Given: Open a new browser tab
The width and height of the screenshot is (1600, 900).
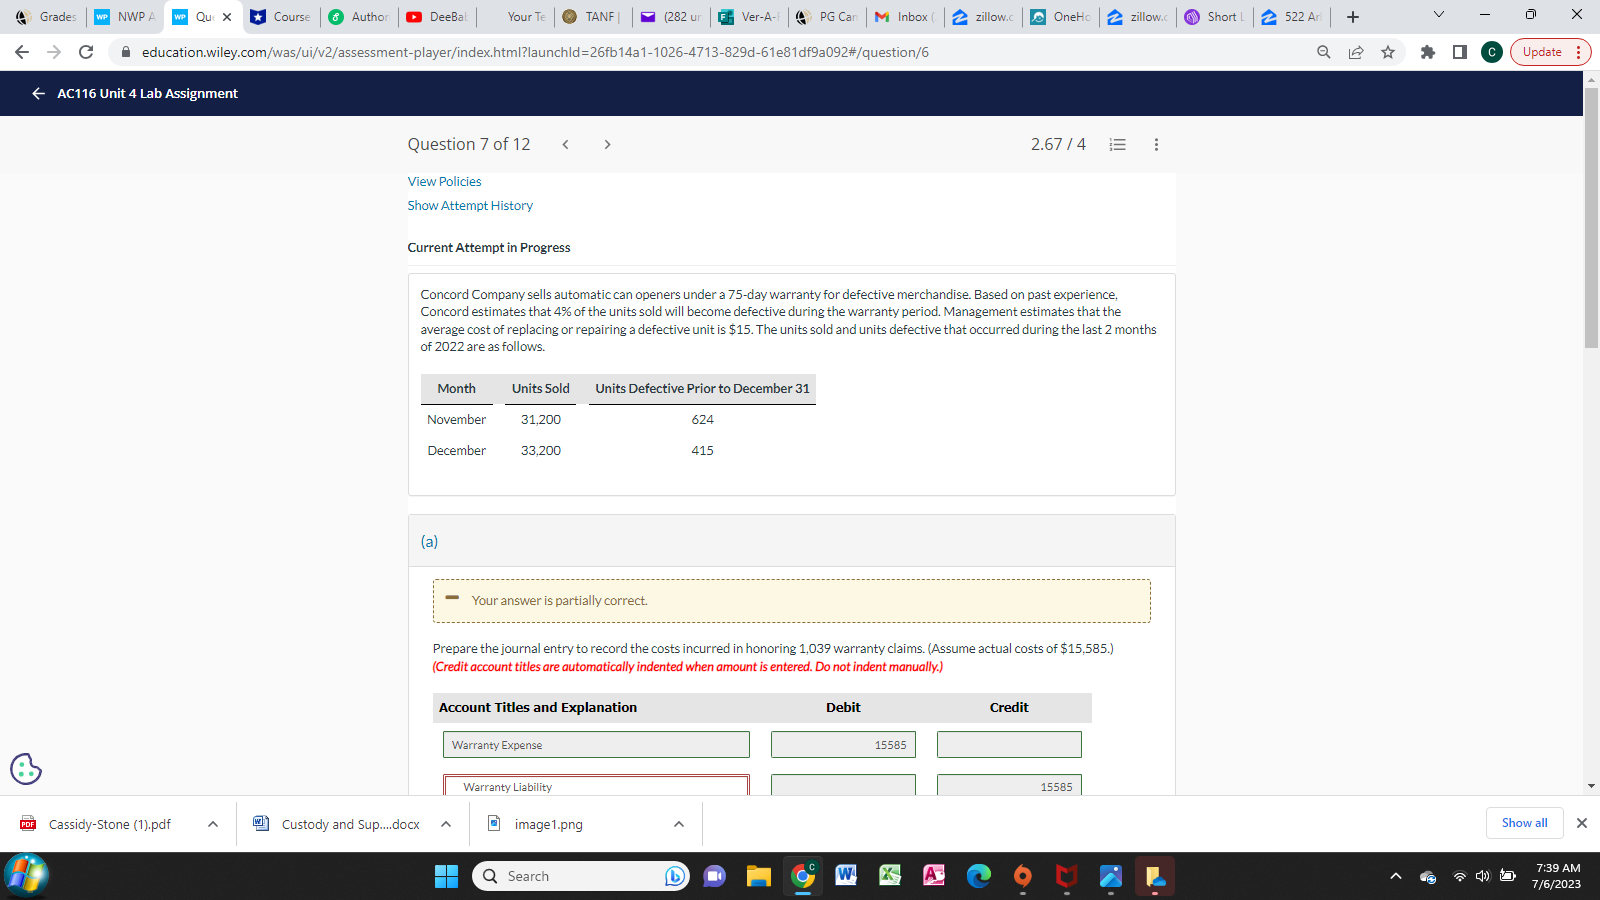Looking at the screenshot, I should (x=1353, y=17).
